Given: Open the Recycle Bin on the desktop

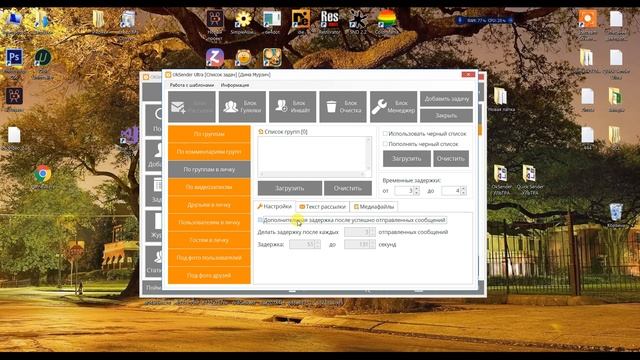Looking at the screenshot, I should pos(616,212).
